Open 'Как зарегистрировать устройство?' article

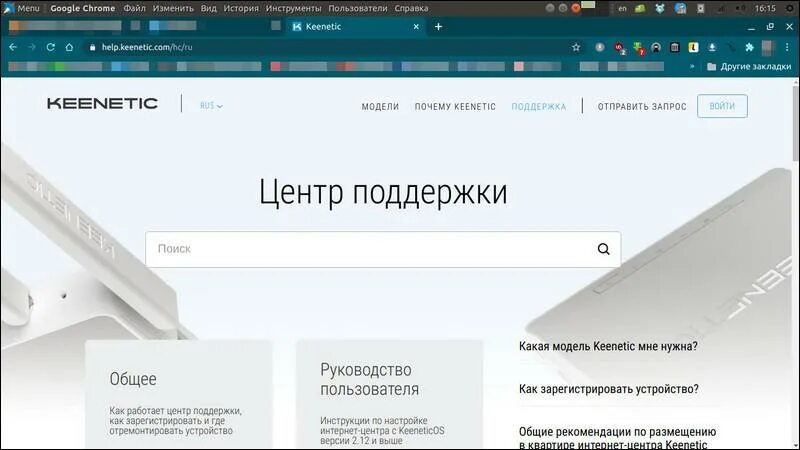[x=609, y=389]
